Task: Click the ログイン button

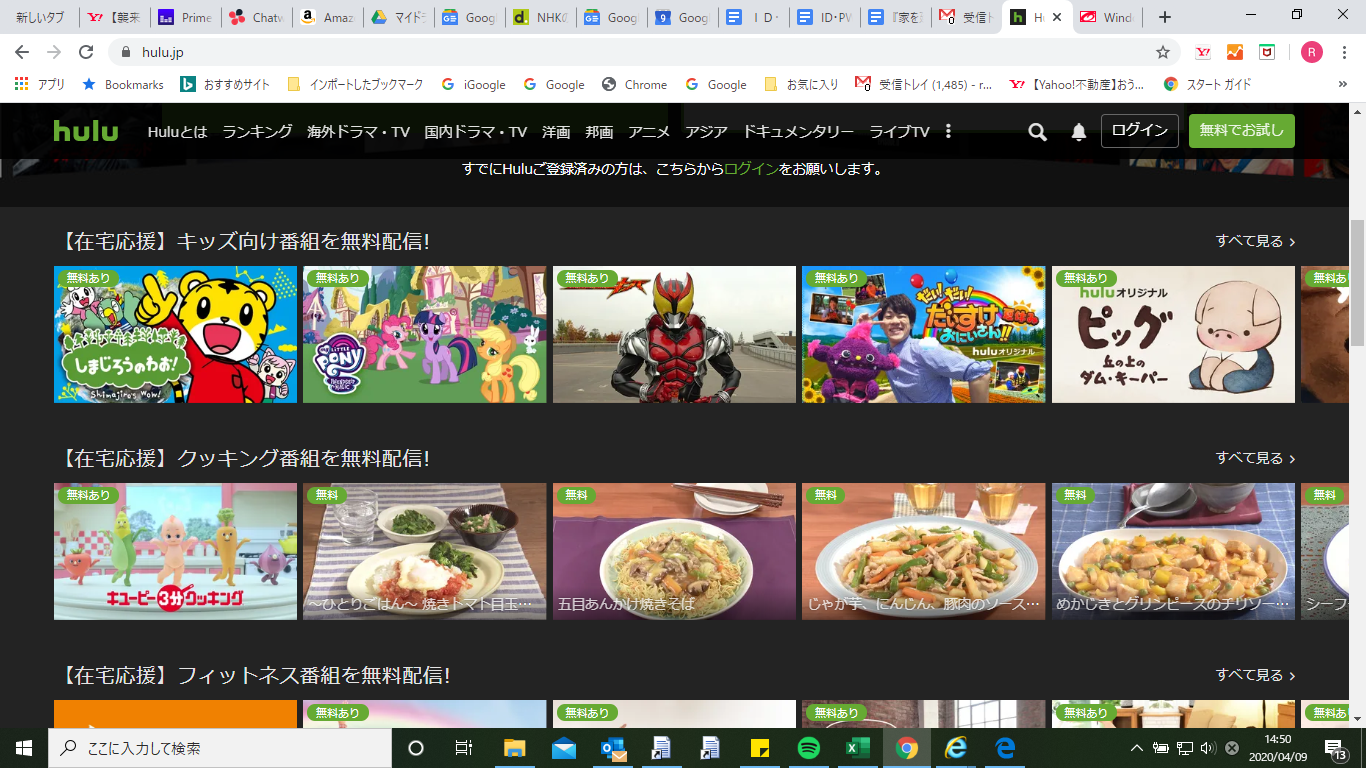Action: (x=1140, y=131)
